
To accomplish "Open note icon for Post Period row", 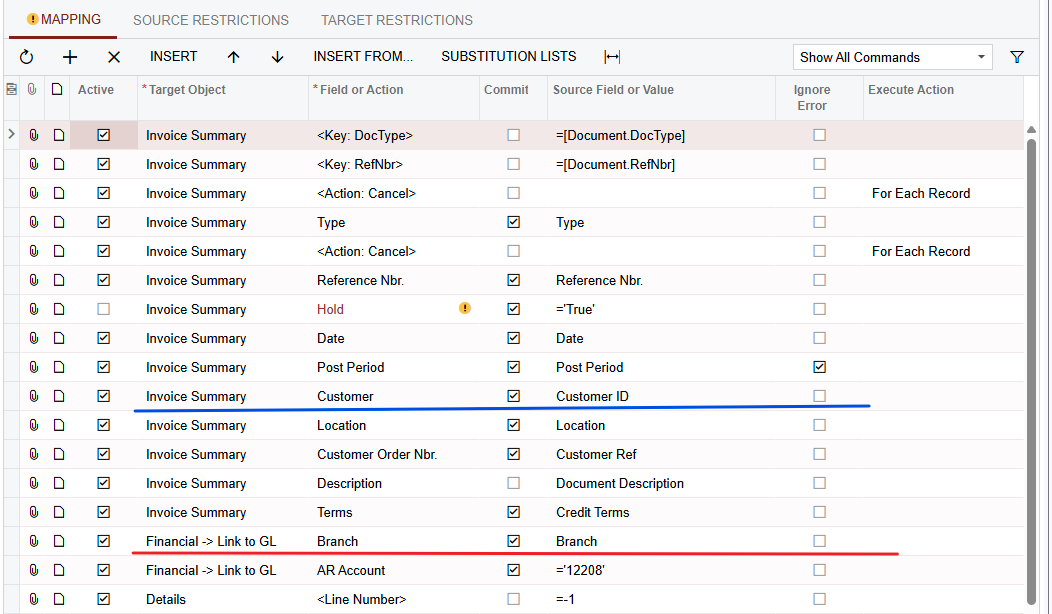I will (x=59, y=367).
